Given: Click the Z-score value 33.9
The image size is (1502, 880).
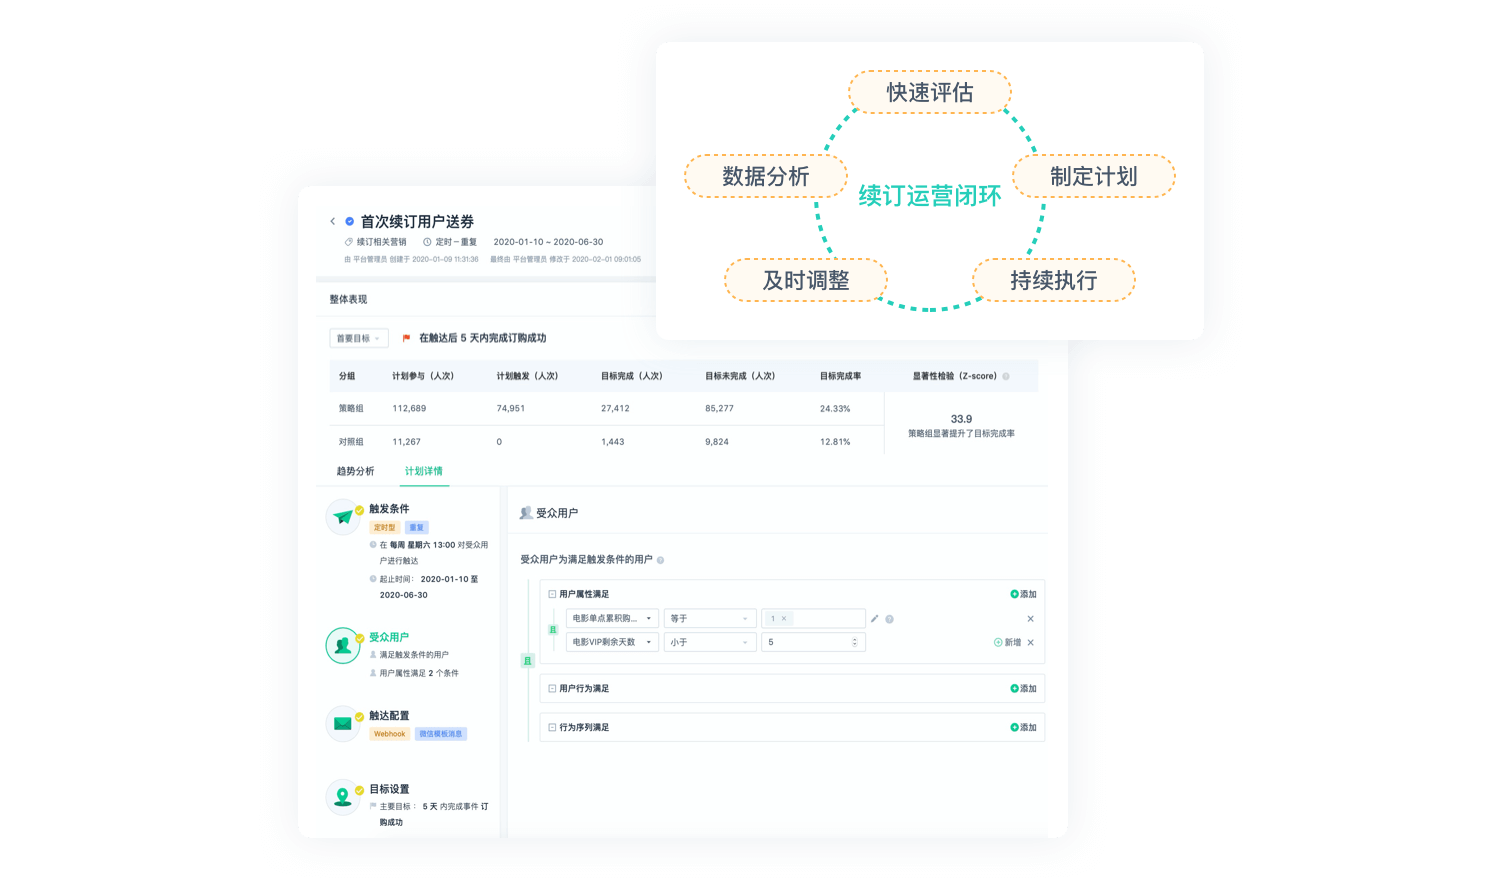Looking at the screenshot, I should coord(961,419).
